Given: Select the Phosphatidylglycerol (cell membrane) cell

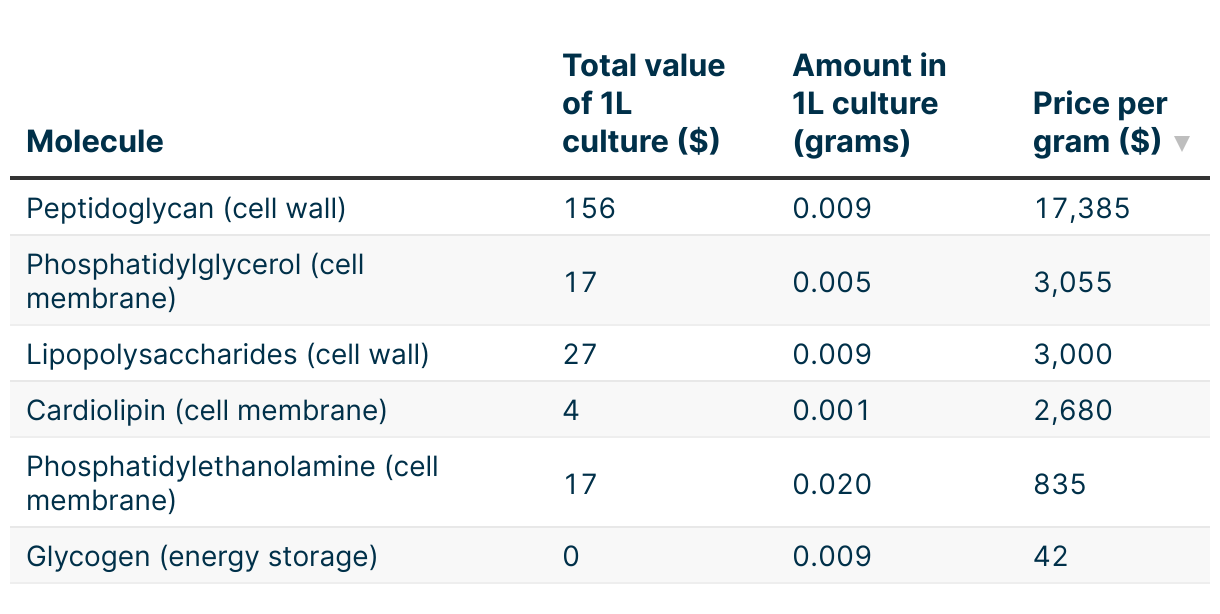Looking at the screenshot, I should (x=195, y=281).
